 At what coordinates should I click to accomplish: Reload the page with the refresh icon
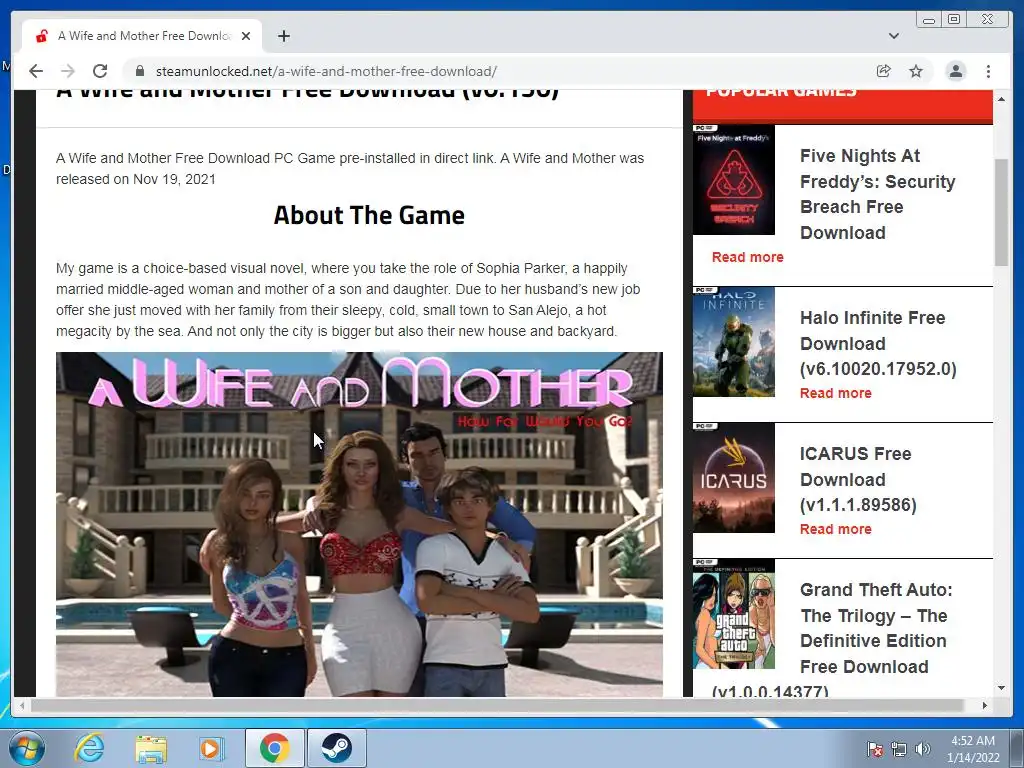coord(100,71)
